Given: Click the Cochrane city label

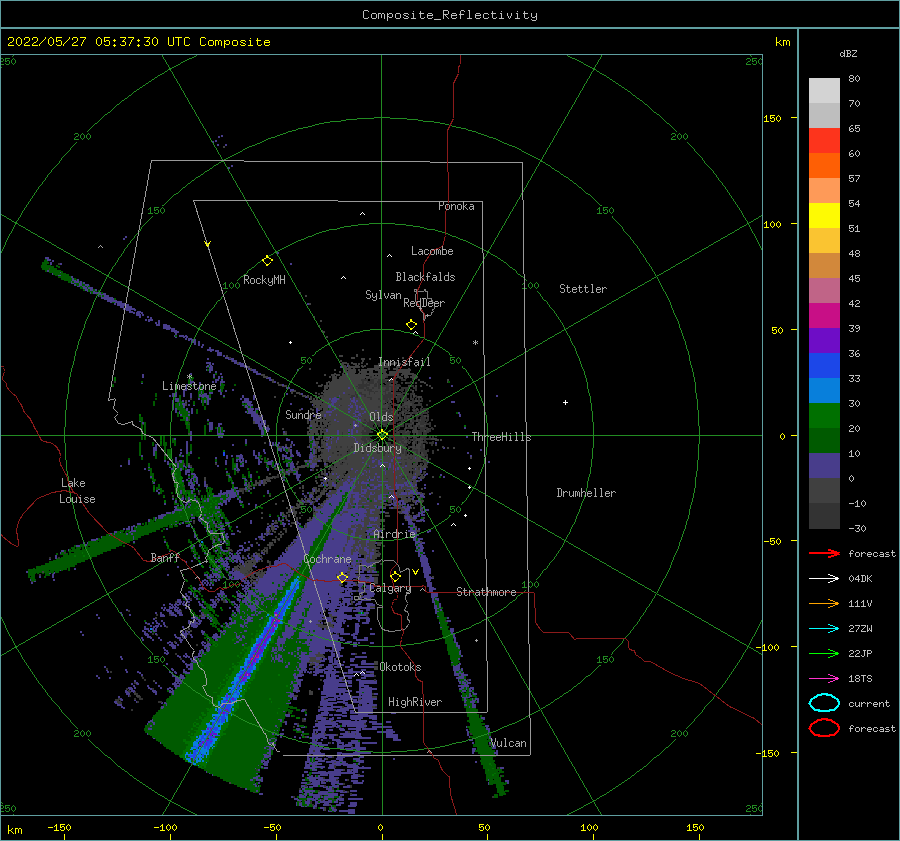Looking at the screenshot, I should tap(327, 559).
